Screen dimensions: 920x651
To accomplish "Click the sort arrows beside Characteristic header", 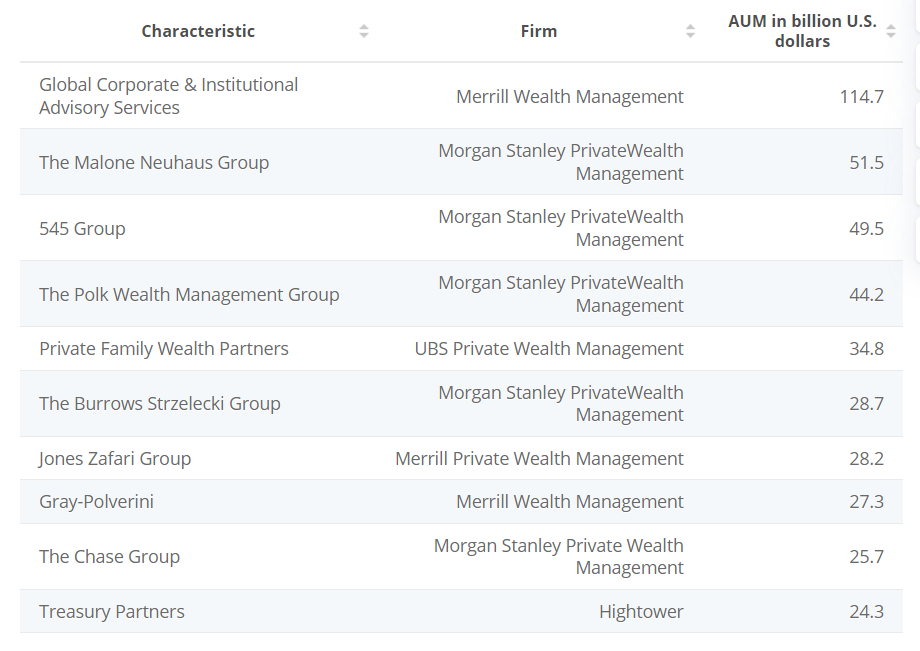I will pos(364,31).
